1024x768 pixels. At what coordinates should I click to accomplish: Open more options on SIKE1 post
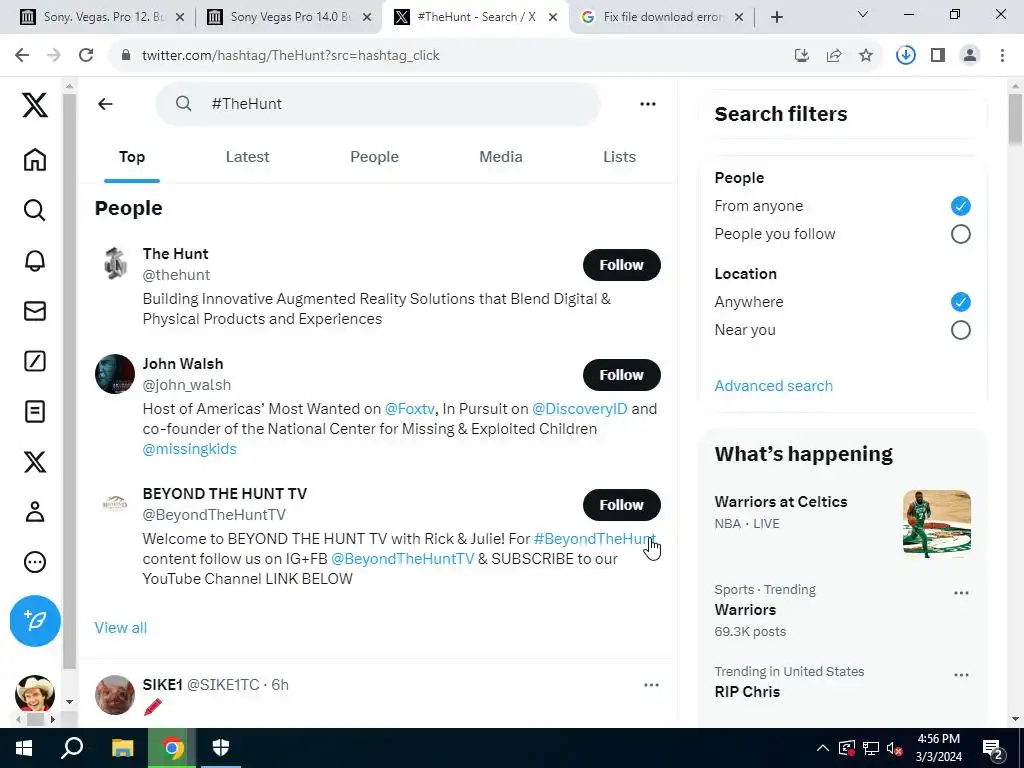[x=651, y=685]
